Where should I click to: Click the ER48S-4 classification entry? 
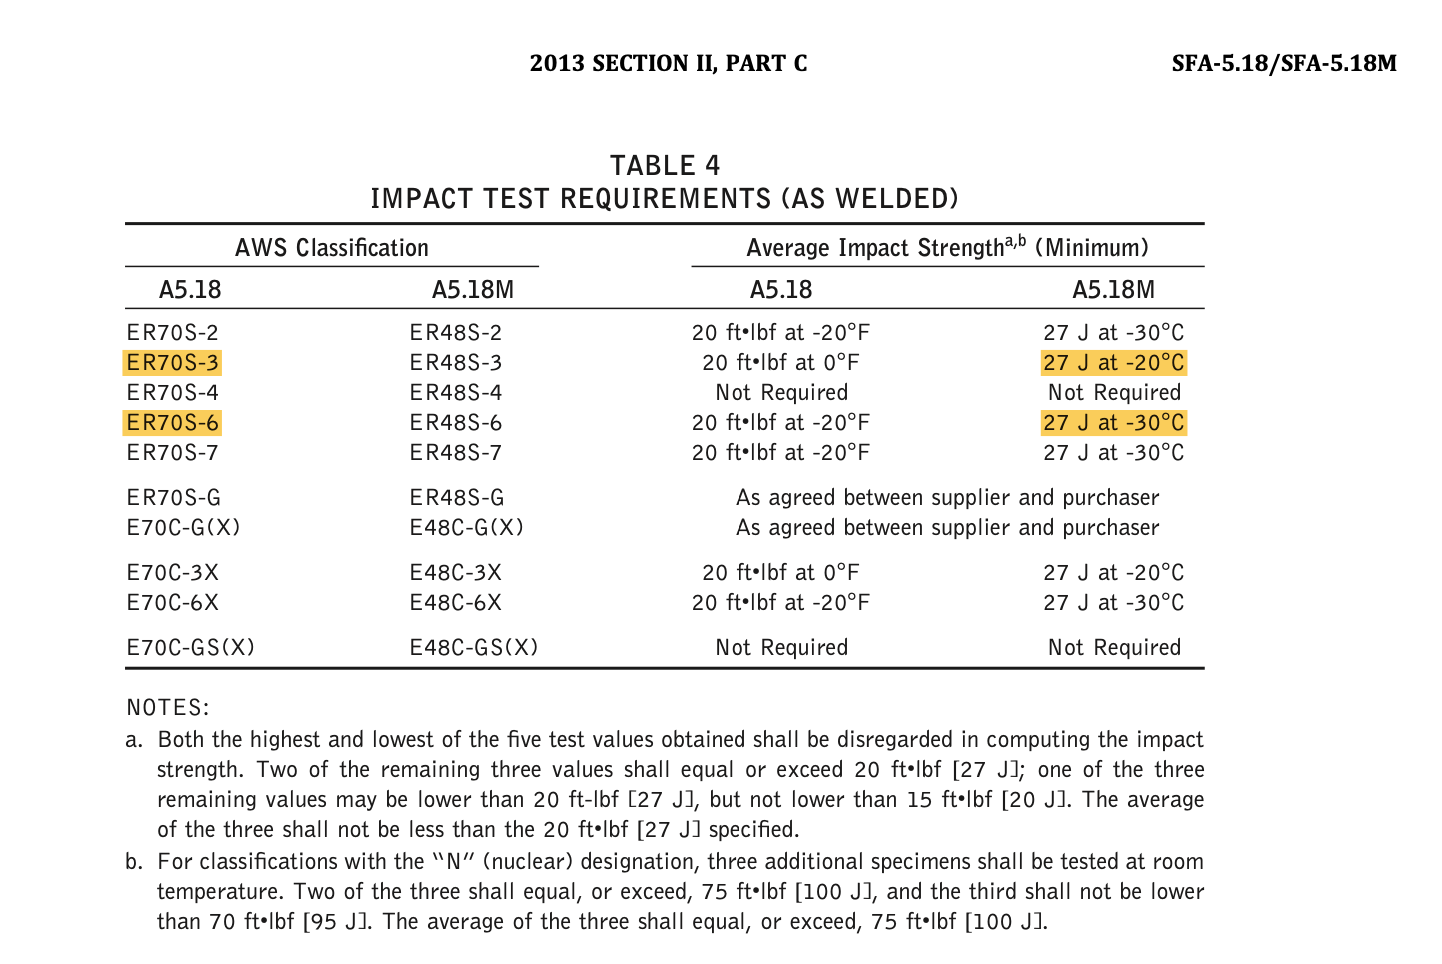coord(456,392)
